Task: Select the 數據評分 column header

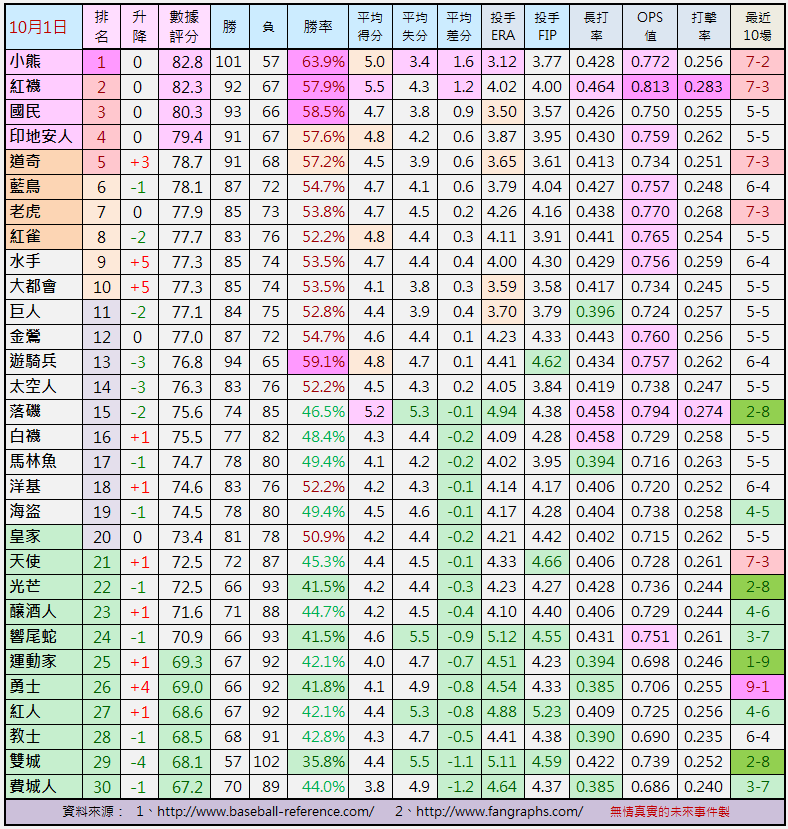Action: pos(185,27)
